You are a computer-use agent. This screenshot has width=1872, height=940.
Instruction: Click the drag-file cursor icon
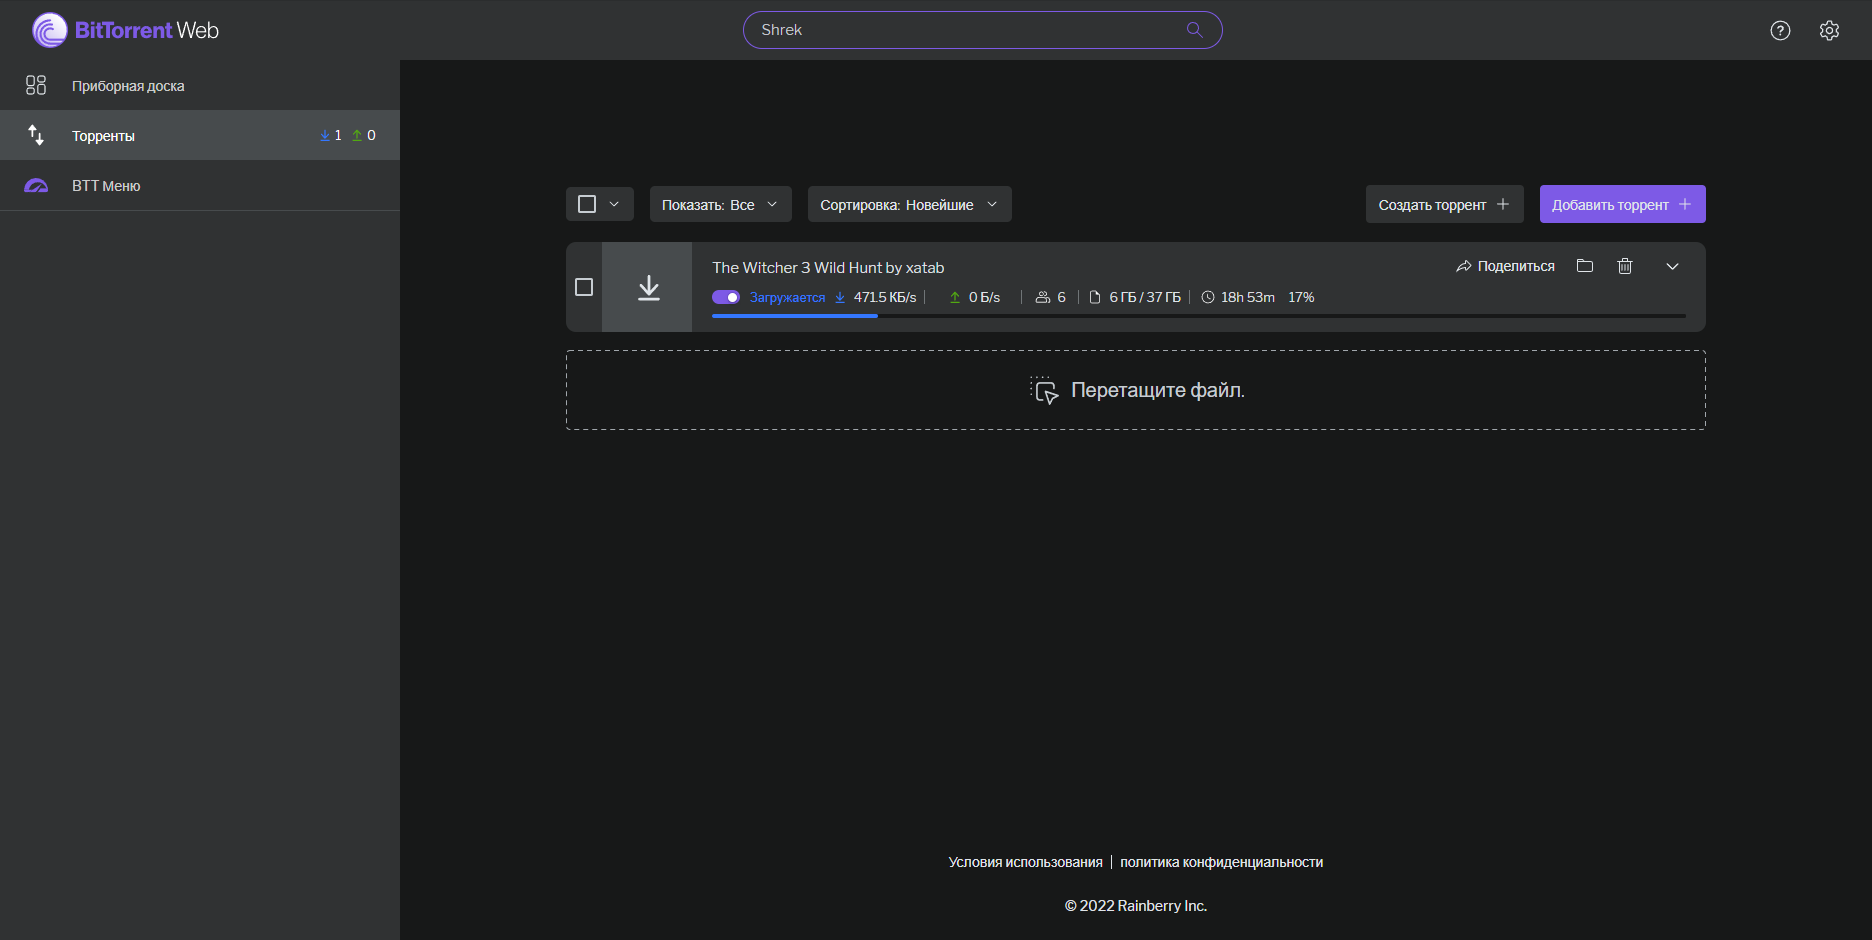pos(1044,390)
